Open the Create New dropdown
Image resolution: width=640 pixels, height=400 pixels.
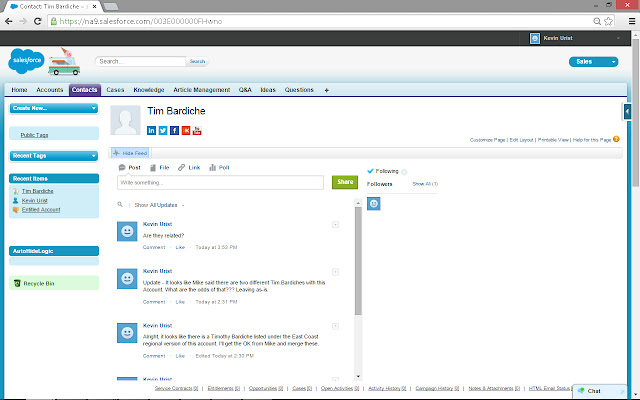tap(54, 108)
